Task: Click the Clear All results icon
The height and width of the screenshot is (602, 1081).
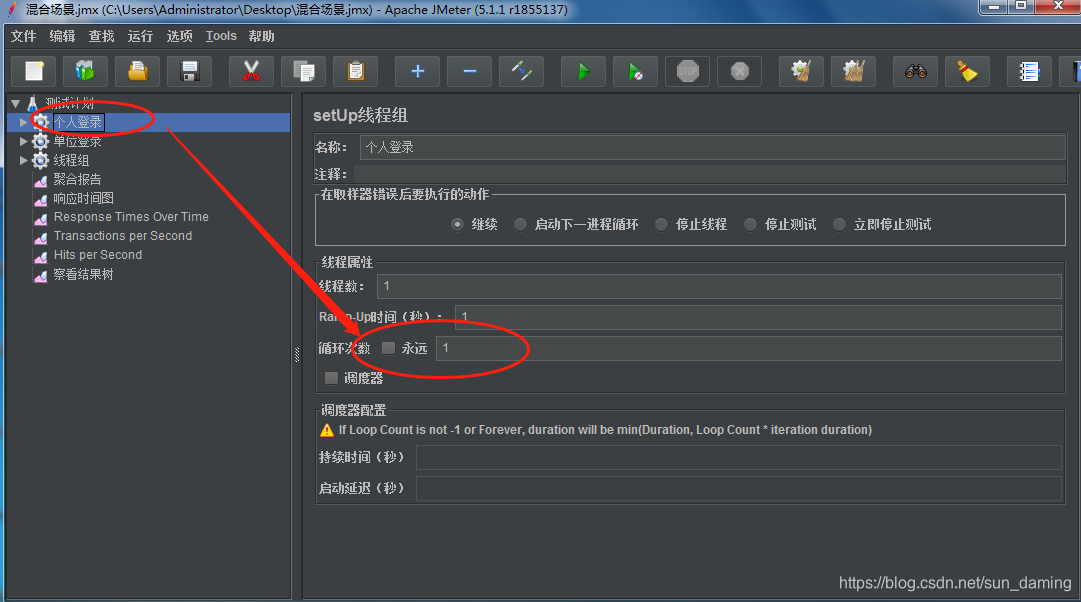Action: pyautogui.click(x=853, y=71)
